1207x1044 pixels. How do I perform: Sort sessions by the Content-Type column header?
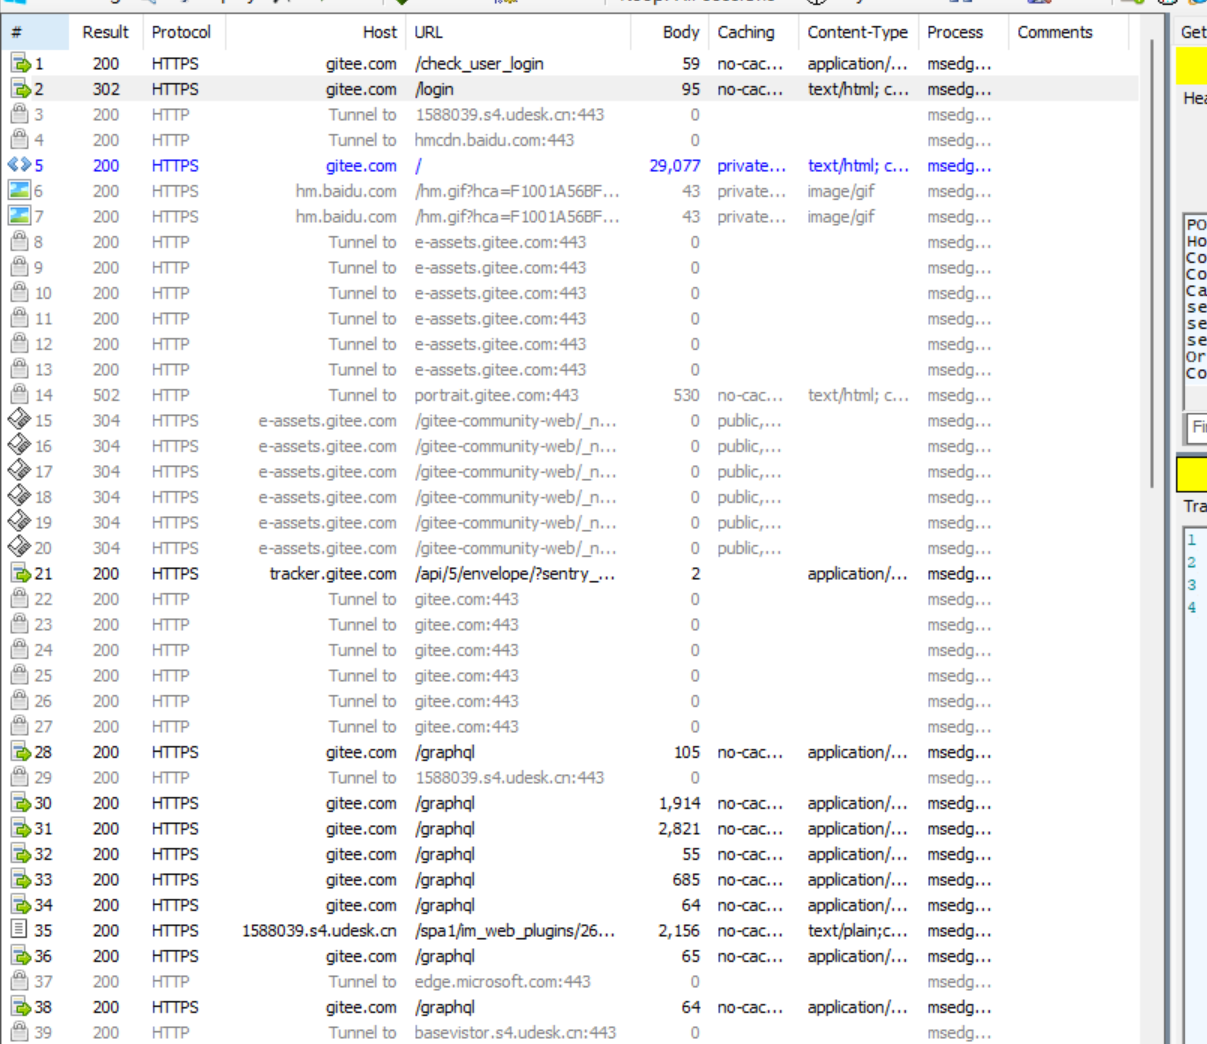[x=858, y=32]
